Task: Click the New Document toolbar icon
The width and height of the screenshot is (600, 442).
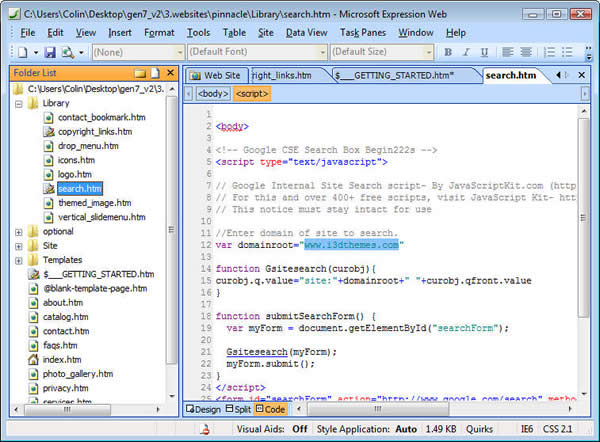Action: pos(23,52)
